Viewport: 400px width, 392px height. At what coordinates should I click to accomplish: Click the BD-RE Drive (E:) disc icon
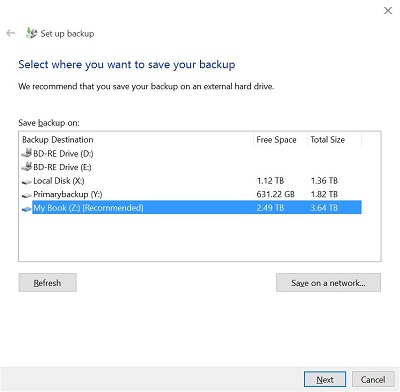point(27,167)
